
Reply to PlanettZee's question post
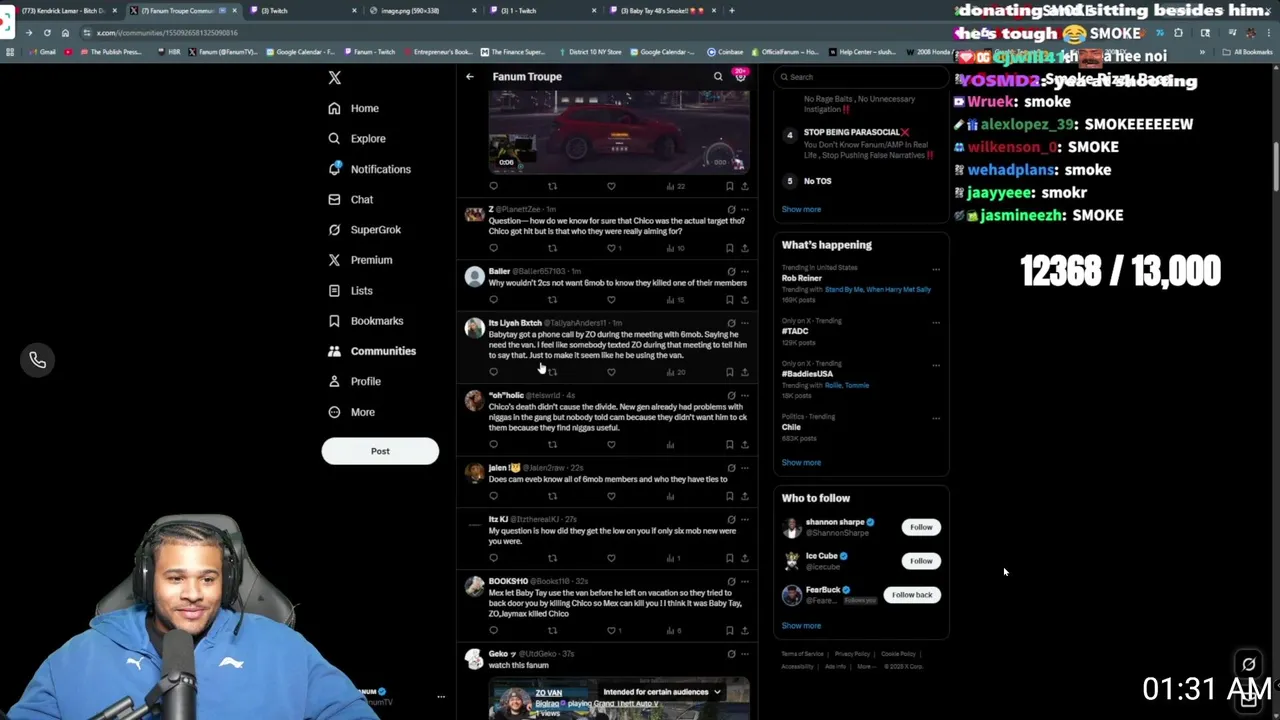[493, 248]
